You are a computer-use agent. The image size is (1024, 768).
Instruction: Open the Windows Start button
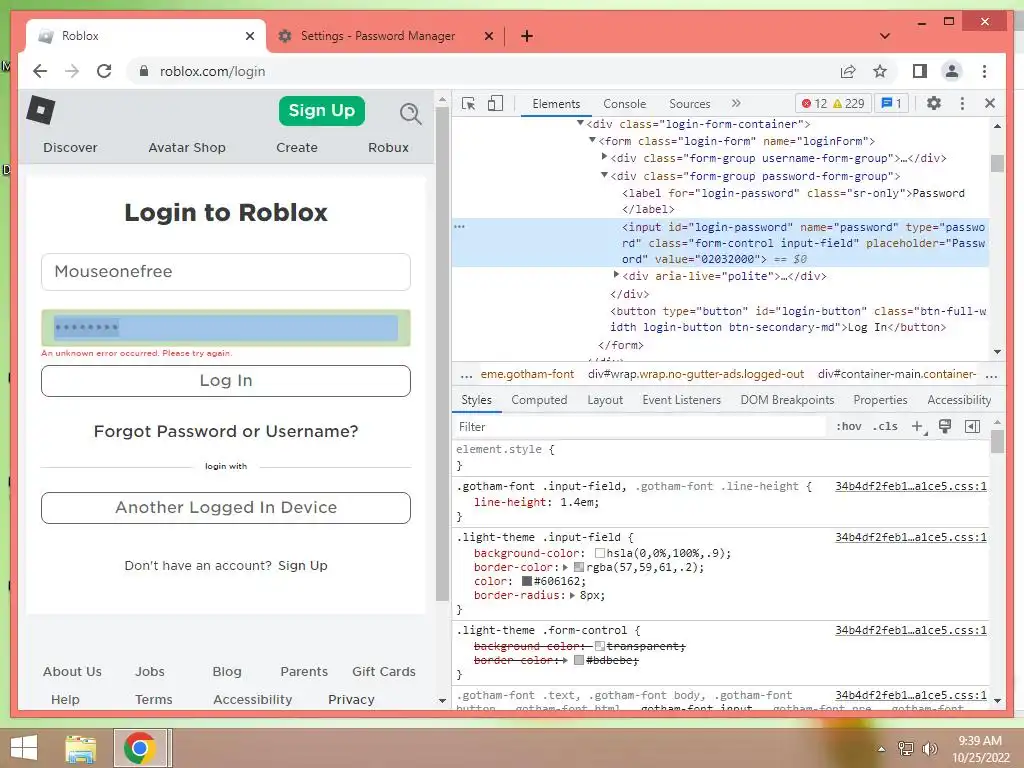[24, 748]
